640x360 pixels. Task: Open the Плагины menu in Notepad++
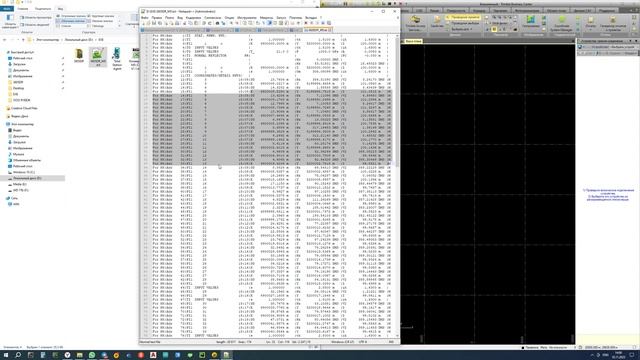(296, 18)
